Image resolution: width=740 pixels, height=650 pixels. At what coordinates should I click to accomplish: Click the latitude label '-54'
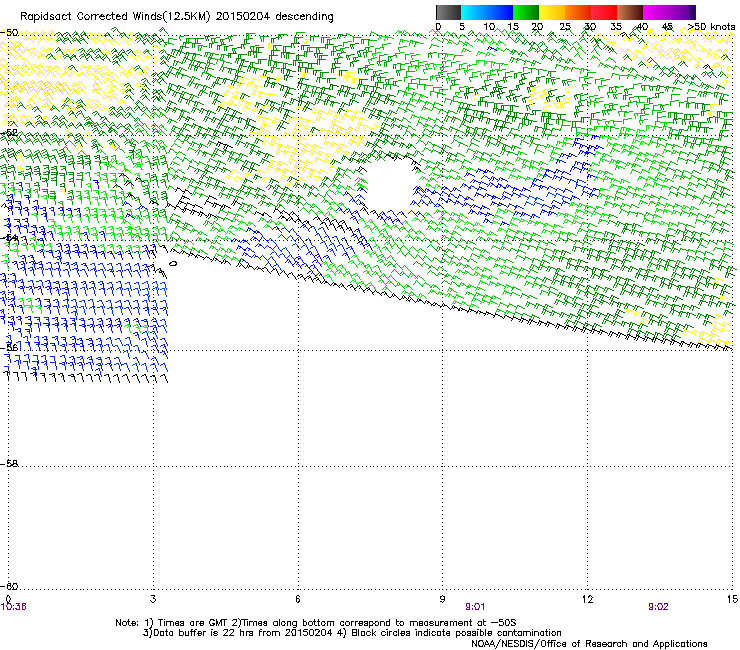9,238
